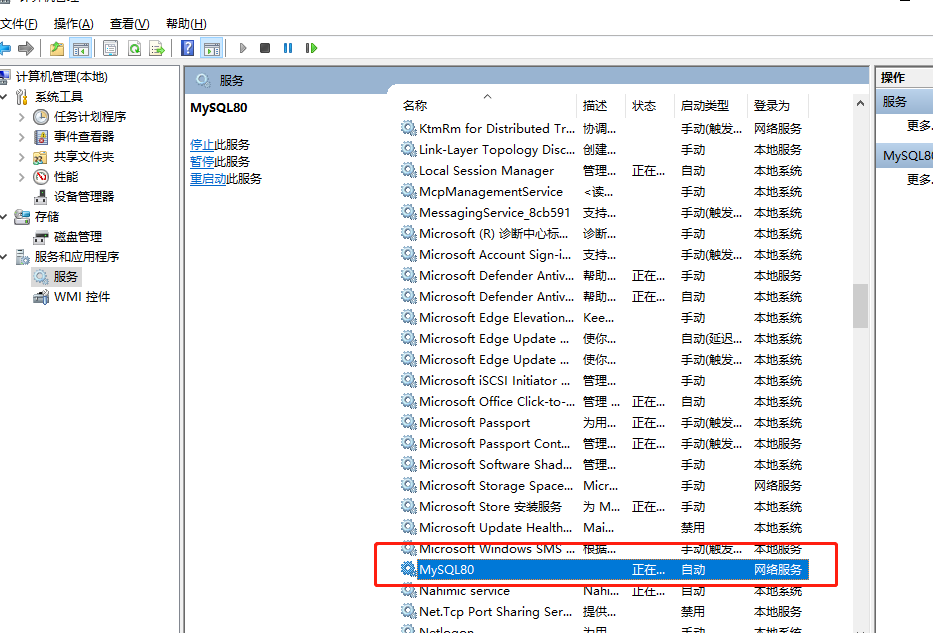Open the 文件(F) menu
This screenshot has width=937, height=633.
click(x=19, y=24)
